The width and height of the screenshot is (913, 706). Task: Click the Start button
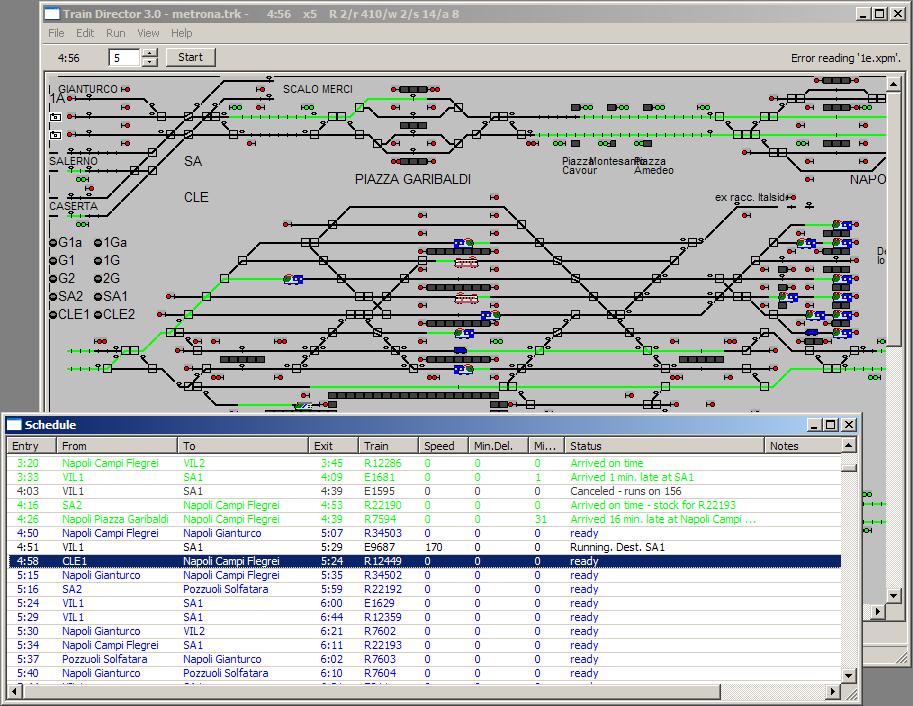tap(190, 57)
